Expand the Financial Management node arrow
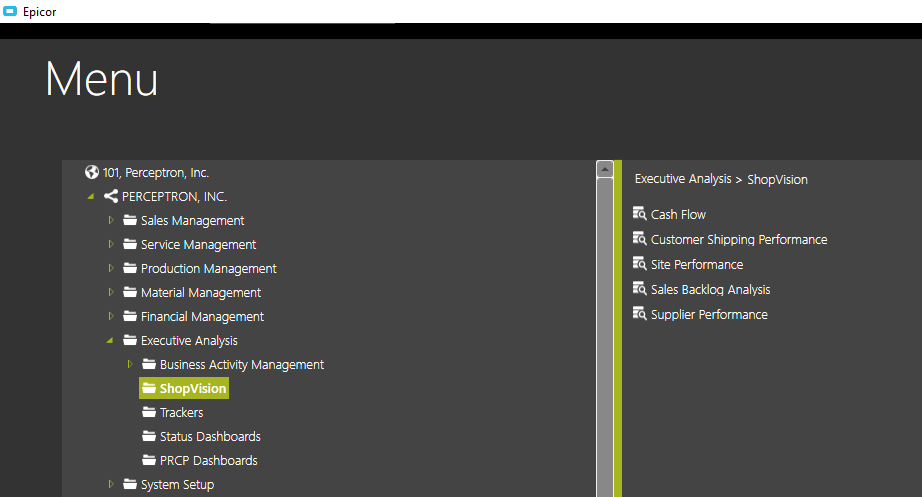The image size is (922, 497). coord(111,316)
